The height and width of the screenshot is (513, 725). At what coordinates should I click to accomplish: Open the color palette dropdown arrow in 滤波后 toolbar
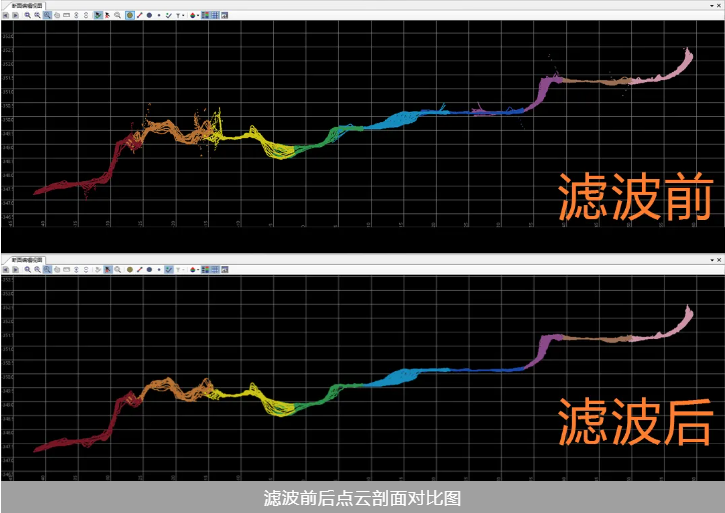point(198,268)
